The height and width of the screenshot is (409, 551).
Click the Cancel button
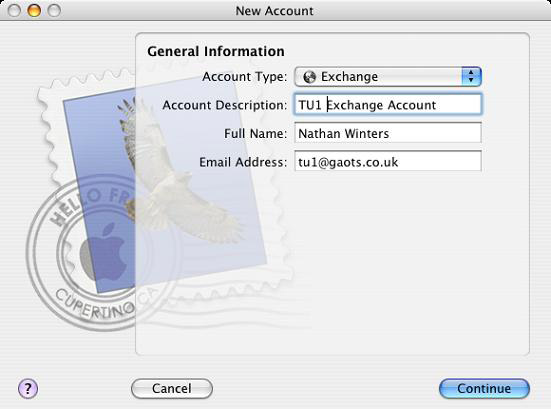point(172,389)
